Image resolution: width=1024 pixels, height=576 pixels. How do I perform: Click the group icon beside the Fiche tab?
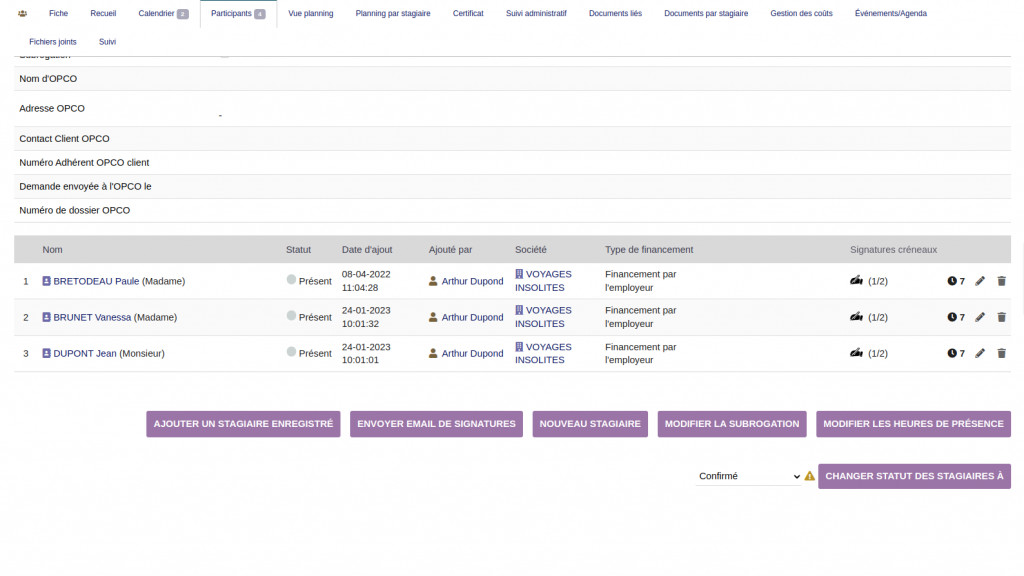22,13
